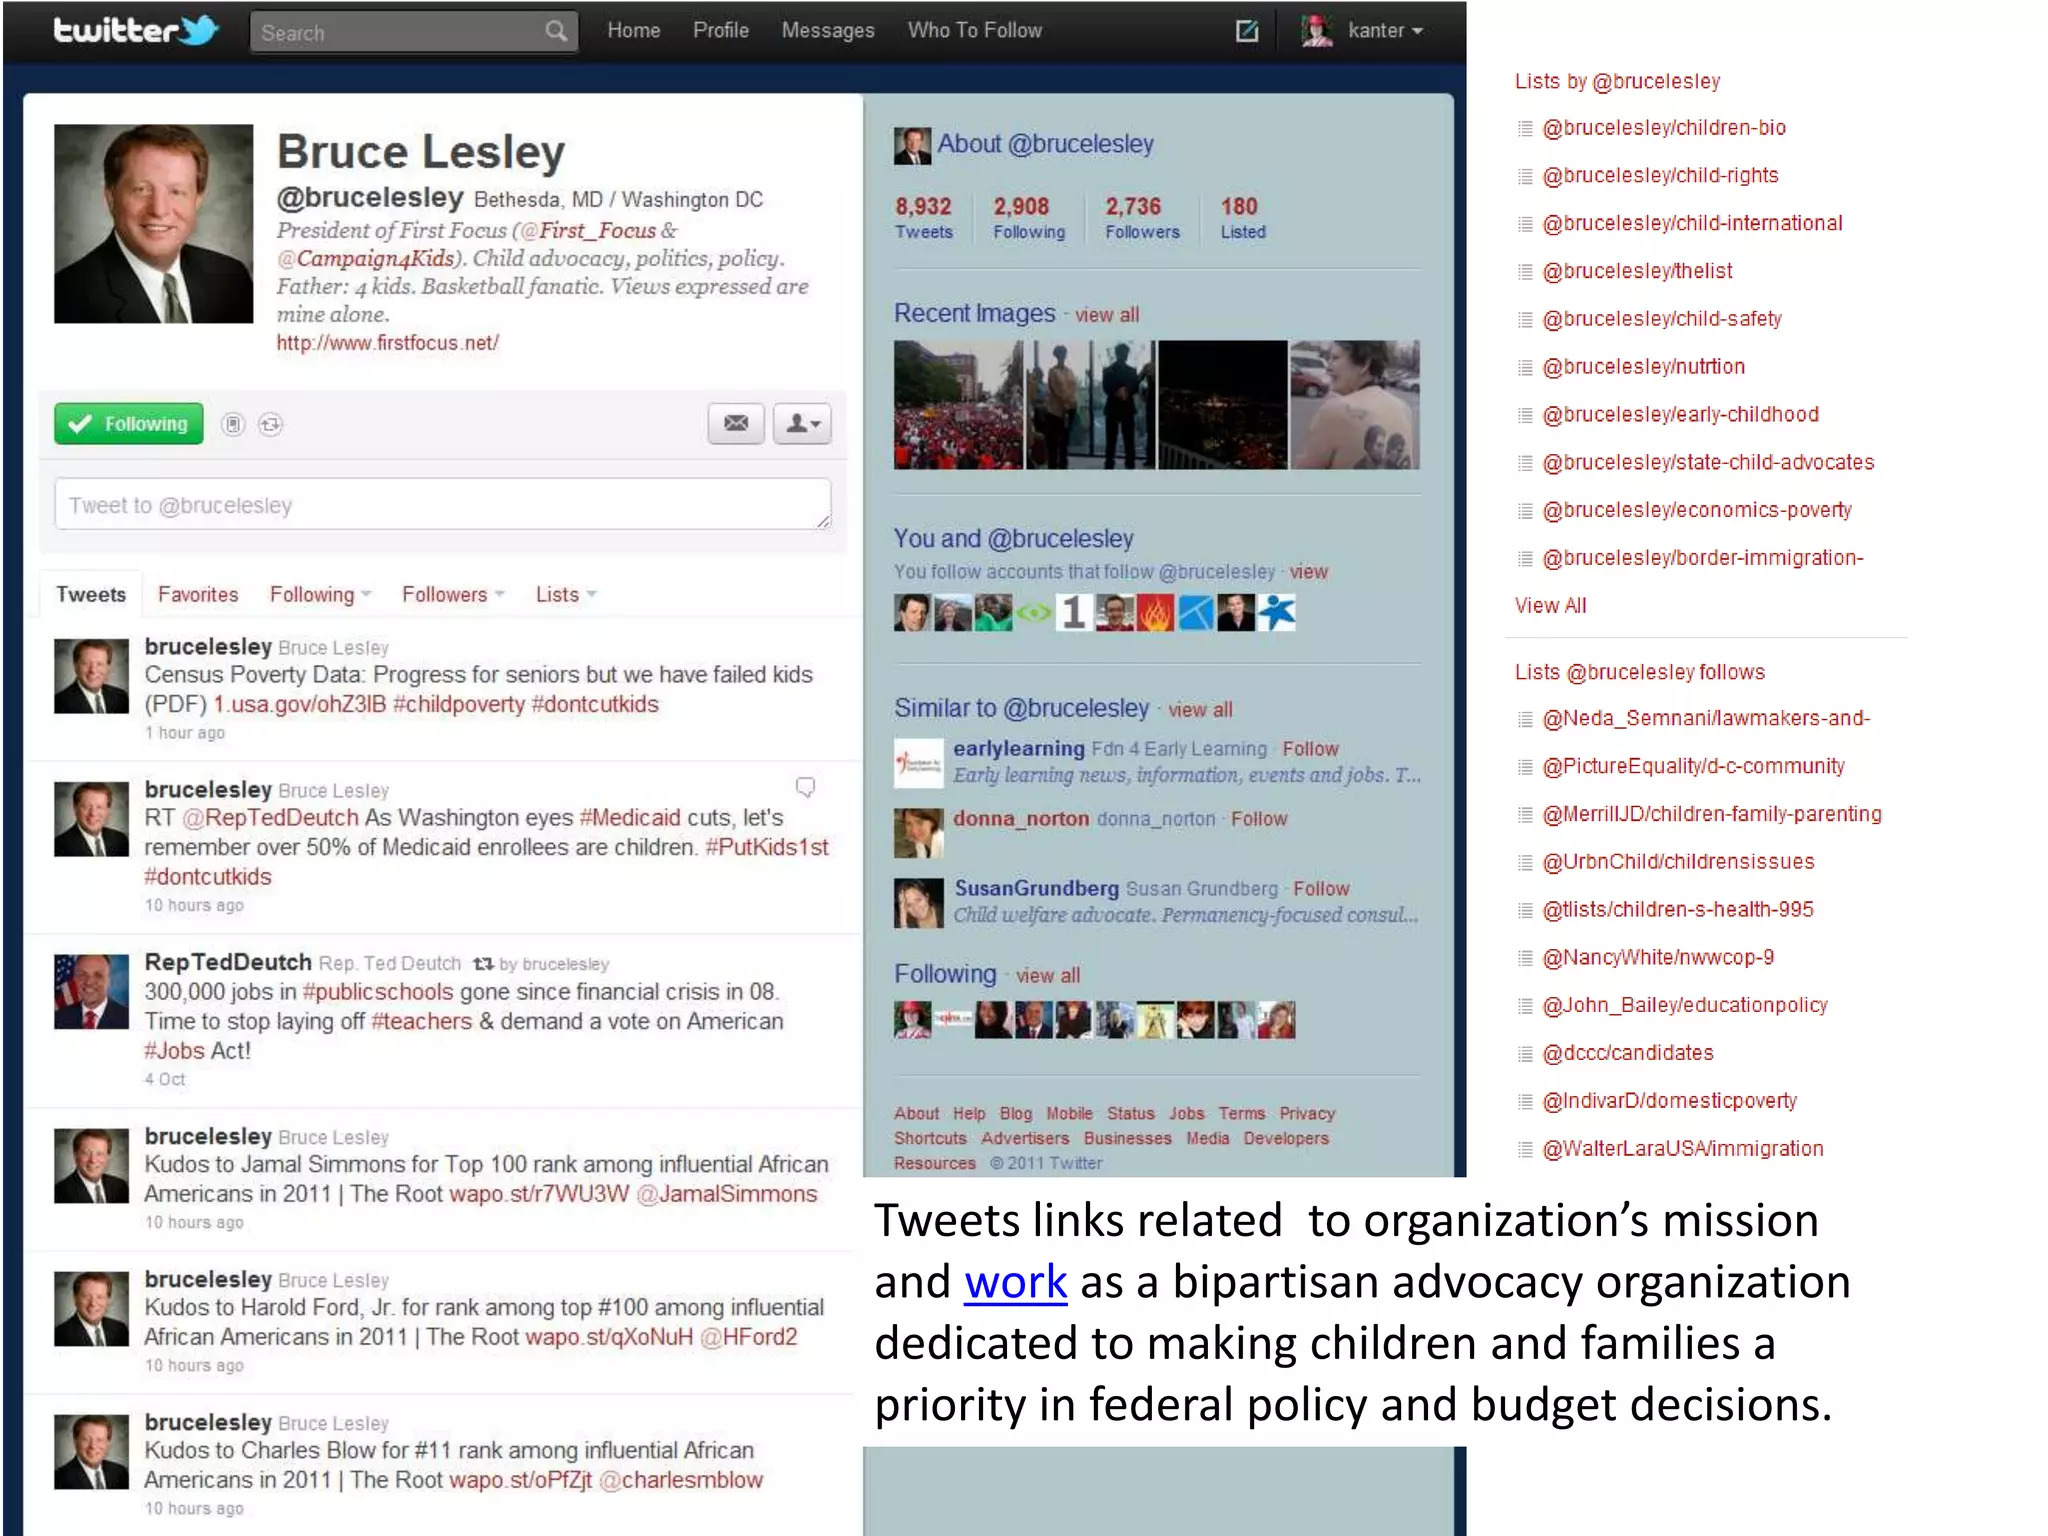Image resolution: width=2048 pixels, height=1536 pixels.
Task: Open the 1.usa.gov/ohZ3lB link
Action: click(300, 705)
